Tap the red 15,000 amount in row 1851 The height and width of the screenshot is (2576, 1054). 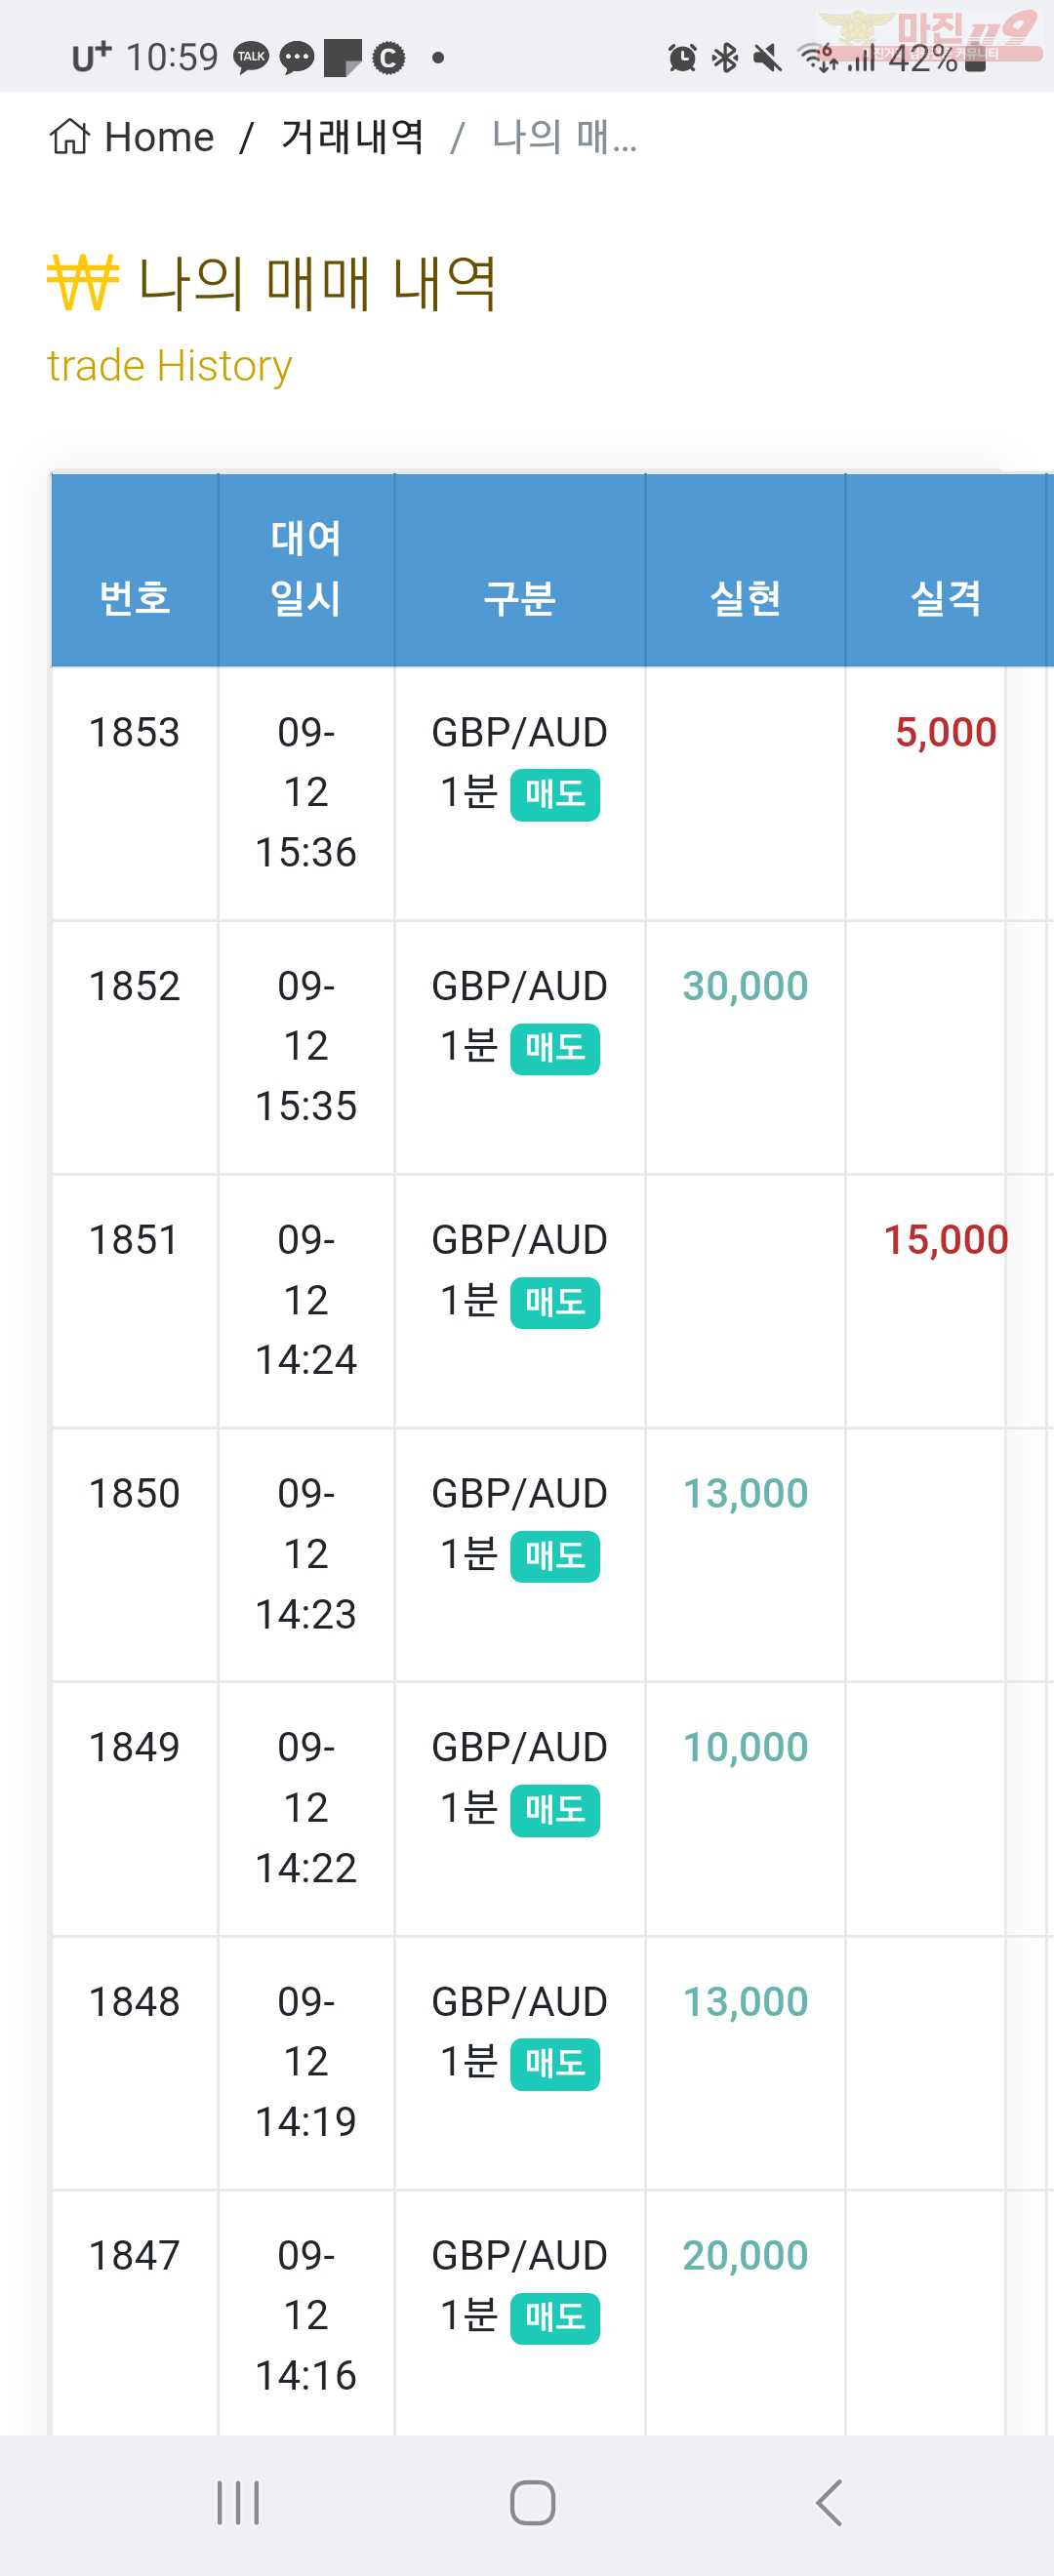[946, 1240]
